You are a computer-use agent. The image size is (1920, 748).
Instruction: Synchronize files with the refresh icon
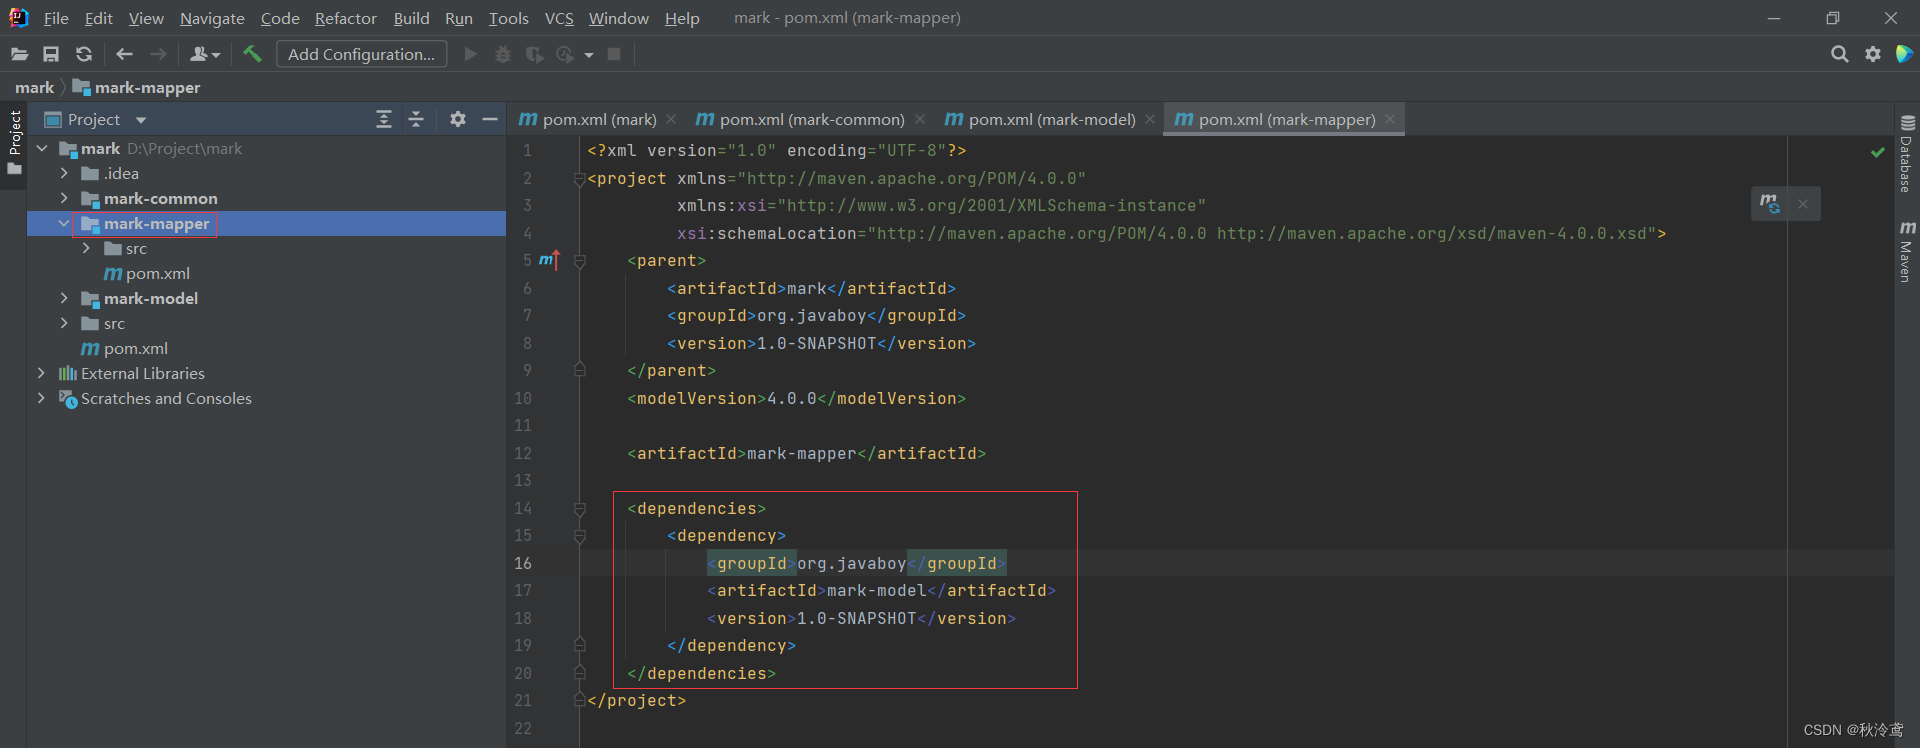(x=84, y=54)
